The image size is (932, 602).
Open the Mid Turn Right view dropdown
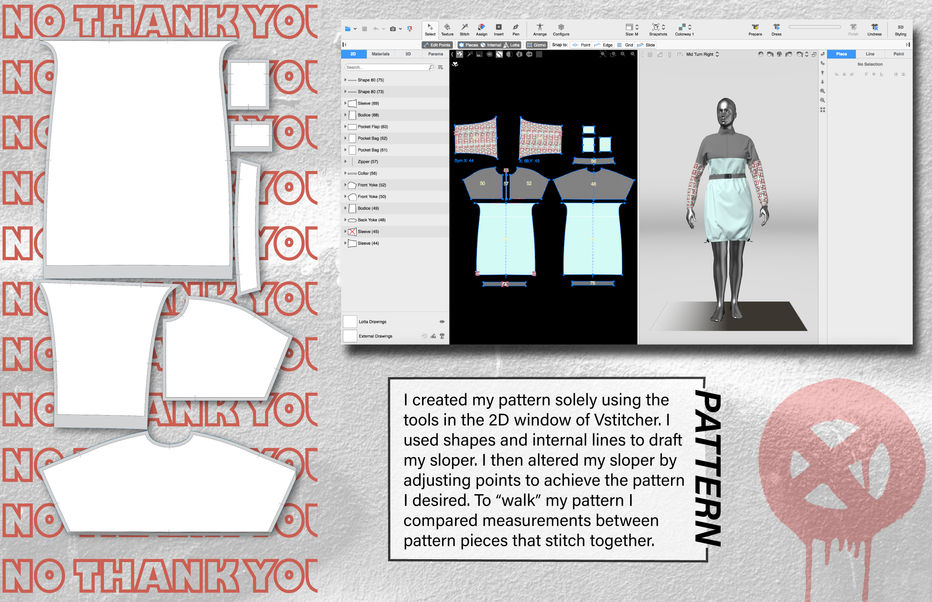(x=703, y=54)
